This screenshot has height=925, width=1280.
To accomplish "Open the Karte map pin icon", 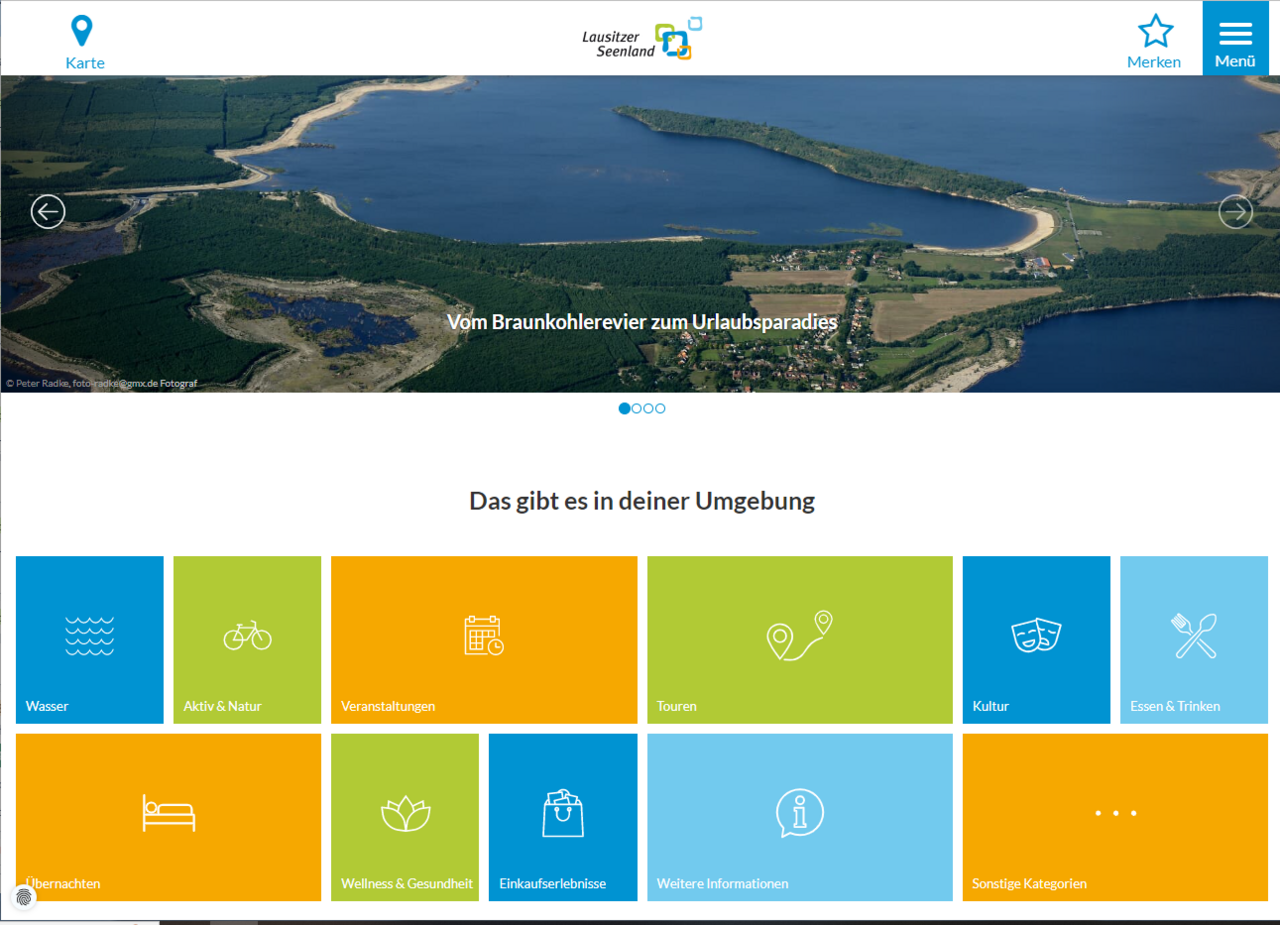I will 83,32.
